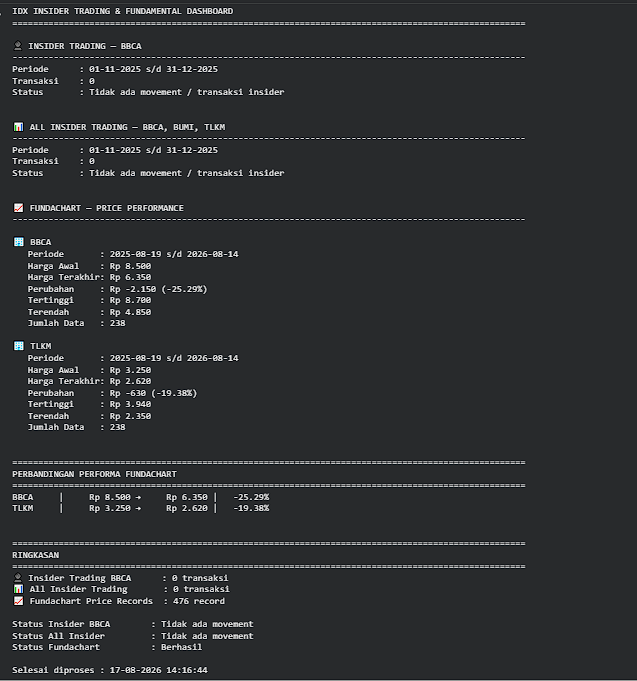Click BBCA Periode 2025-08-19 s/d 2026-08-14

coord(174,254)
